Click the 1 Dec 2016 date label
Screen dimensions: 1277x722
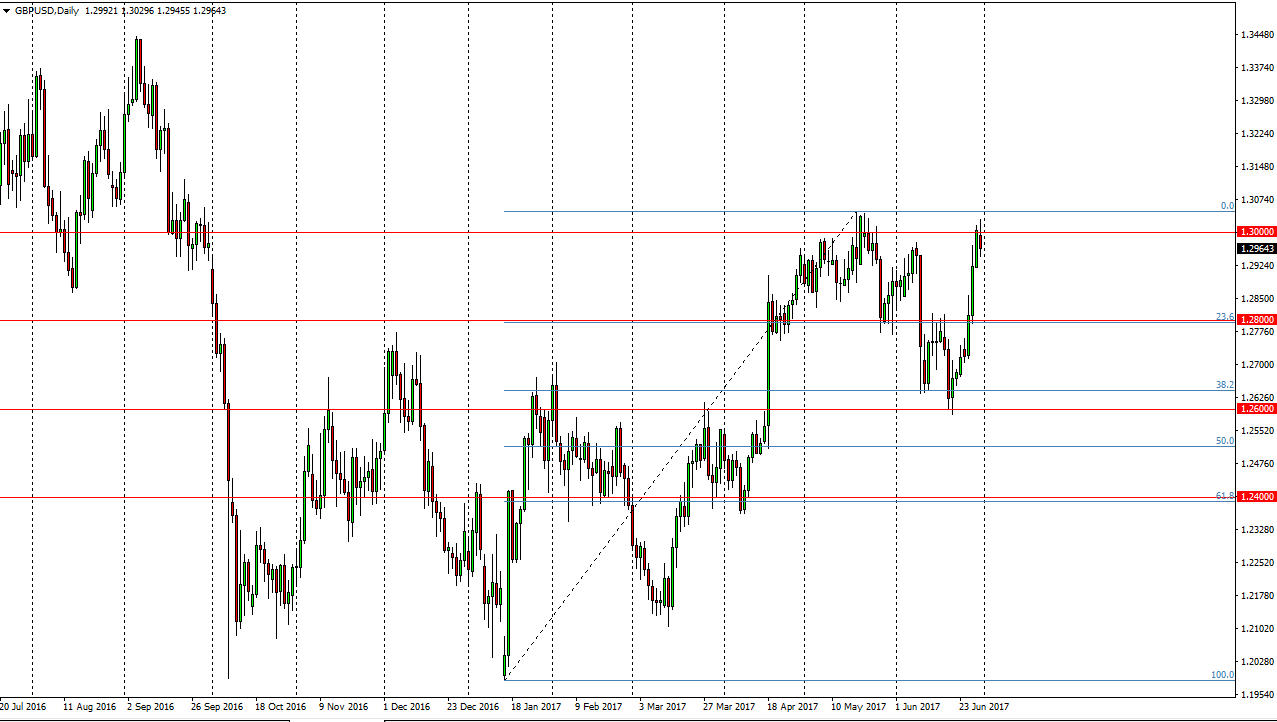tap(409, 707)
